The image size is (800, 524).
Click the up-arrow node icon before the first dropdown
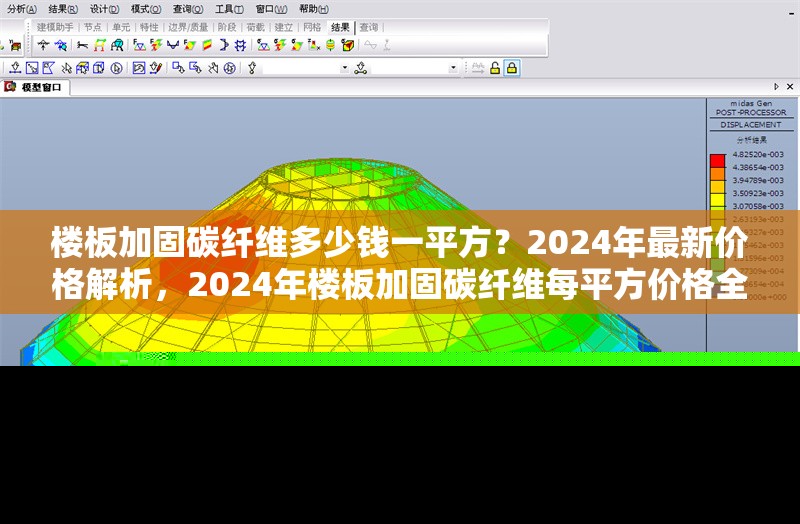(x=252, y=68)
